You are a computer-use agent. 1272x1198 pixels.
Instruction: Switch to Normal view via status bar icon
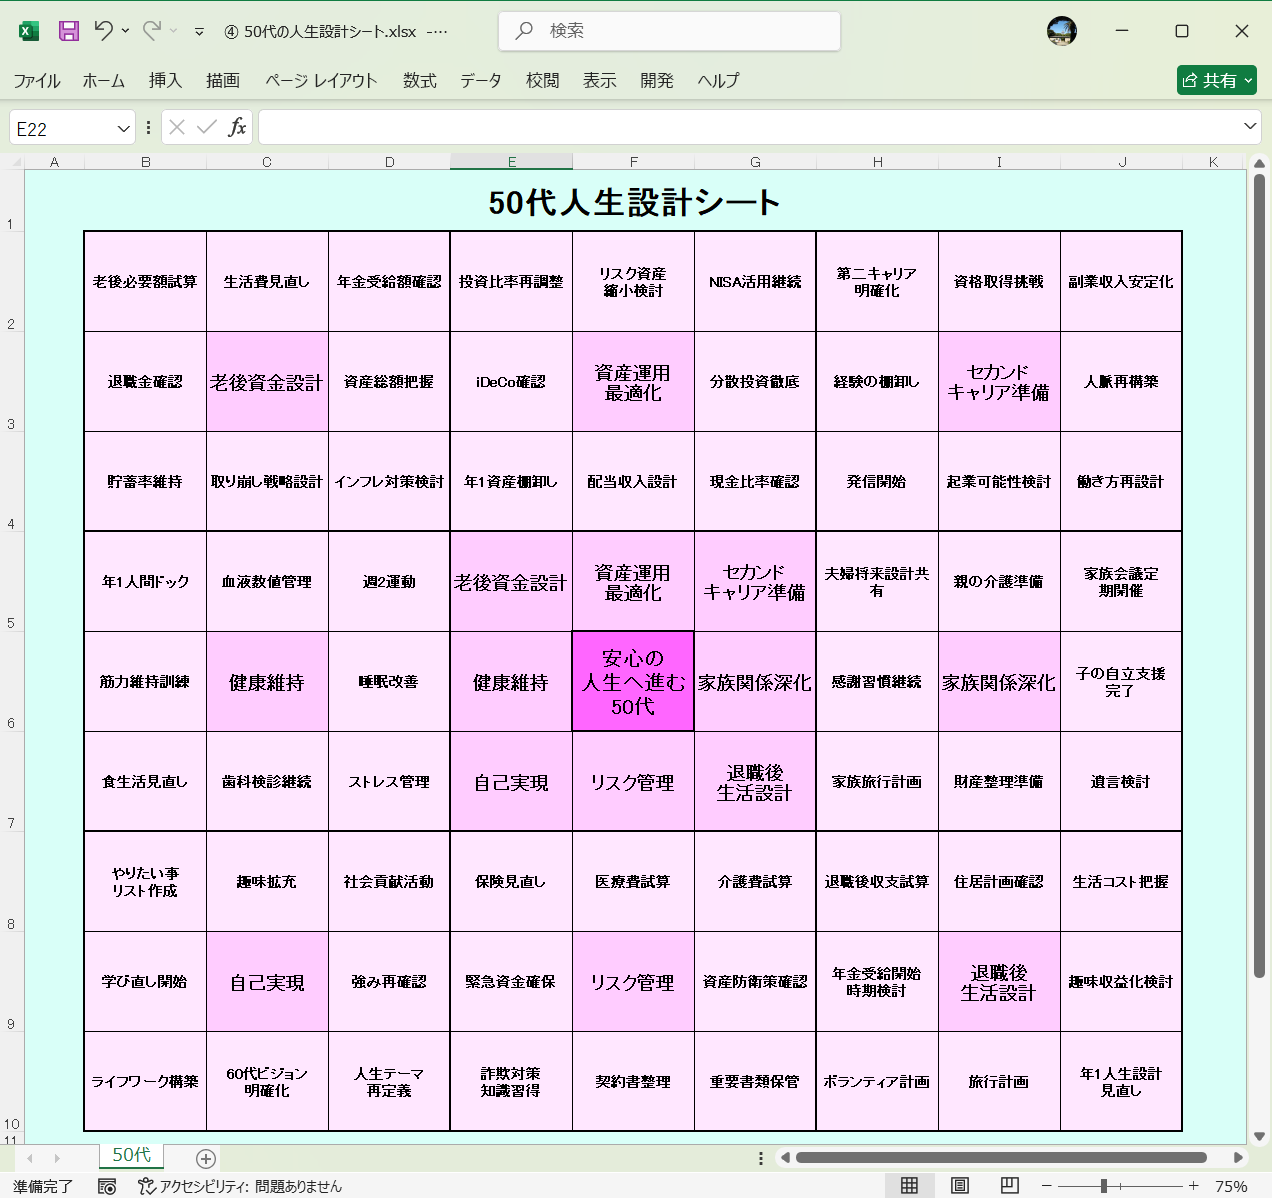[909, 1185]
